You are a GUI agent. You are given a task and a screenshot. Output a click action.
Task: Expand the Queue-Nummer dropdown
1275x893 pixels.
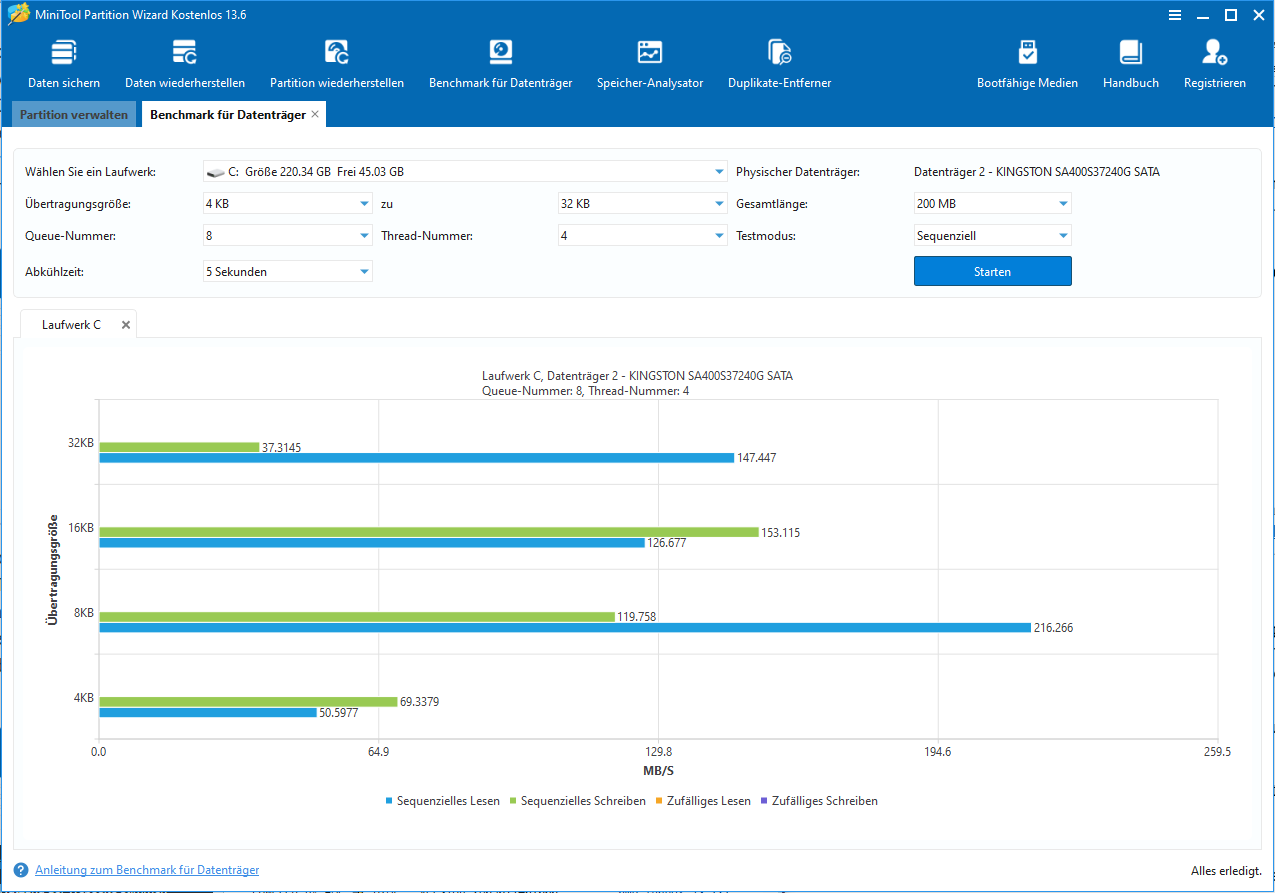coord(288,236)
